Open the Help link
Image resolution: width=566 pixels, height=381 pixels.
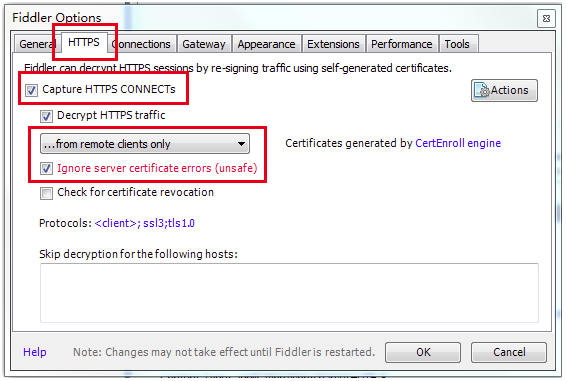(x=35, y=352)
